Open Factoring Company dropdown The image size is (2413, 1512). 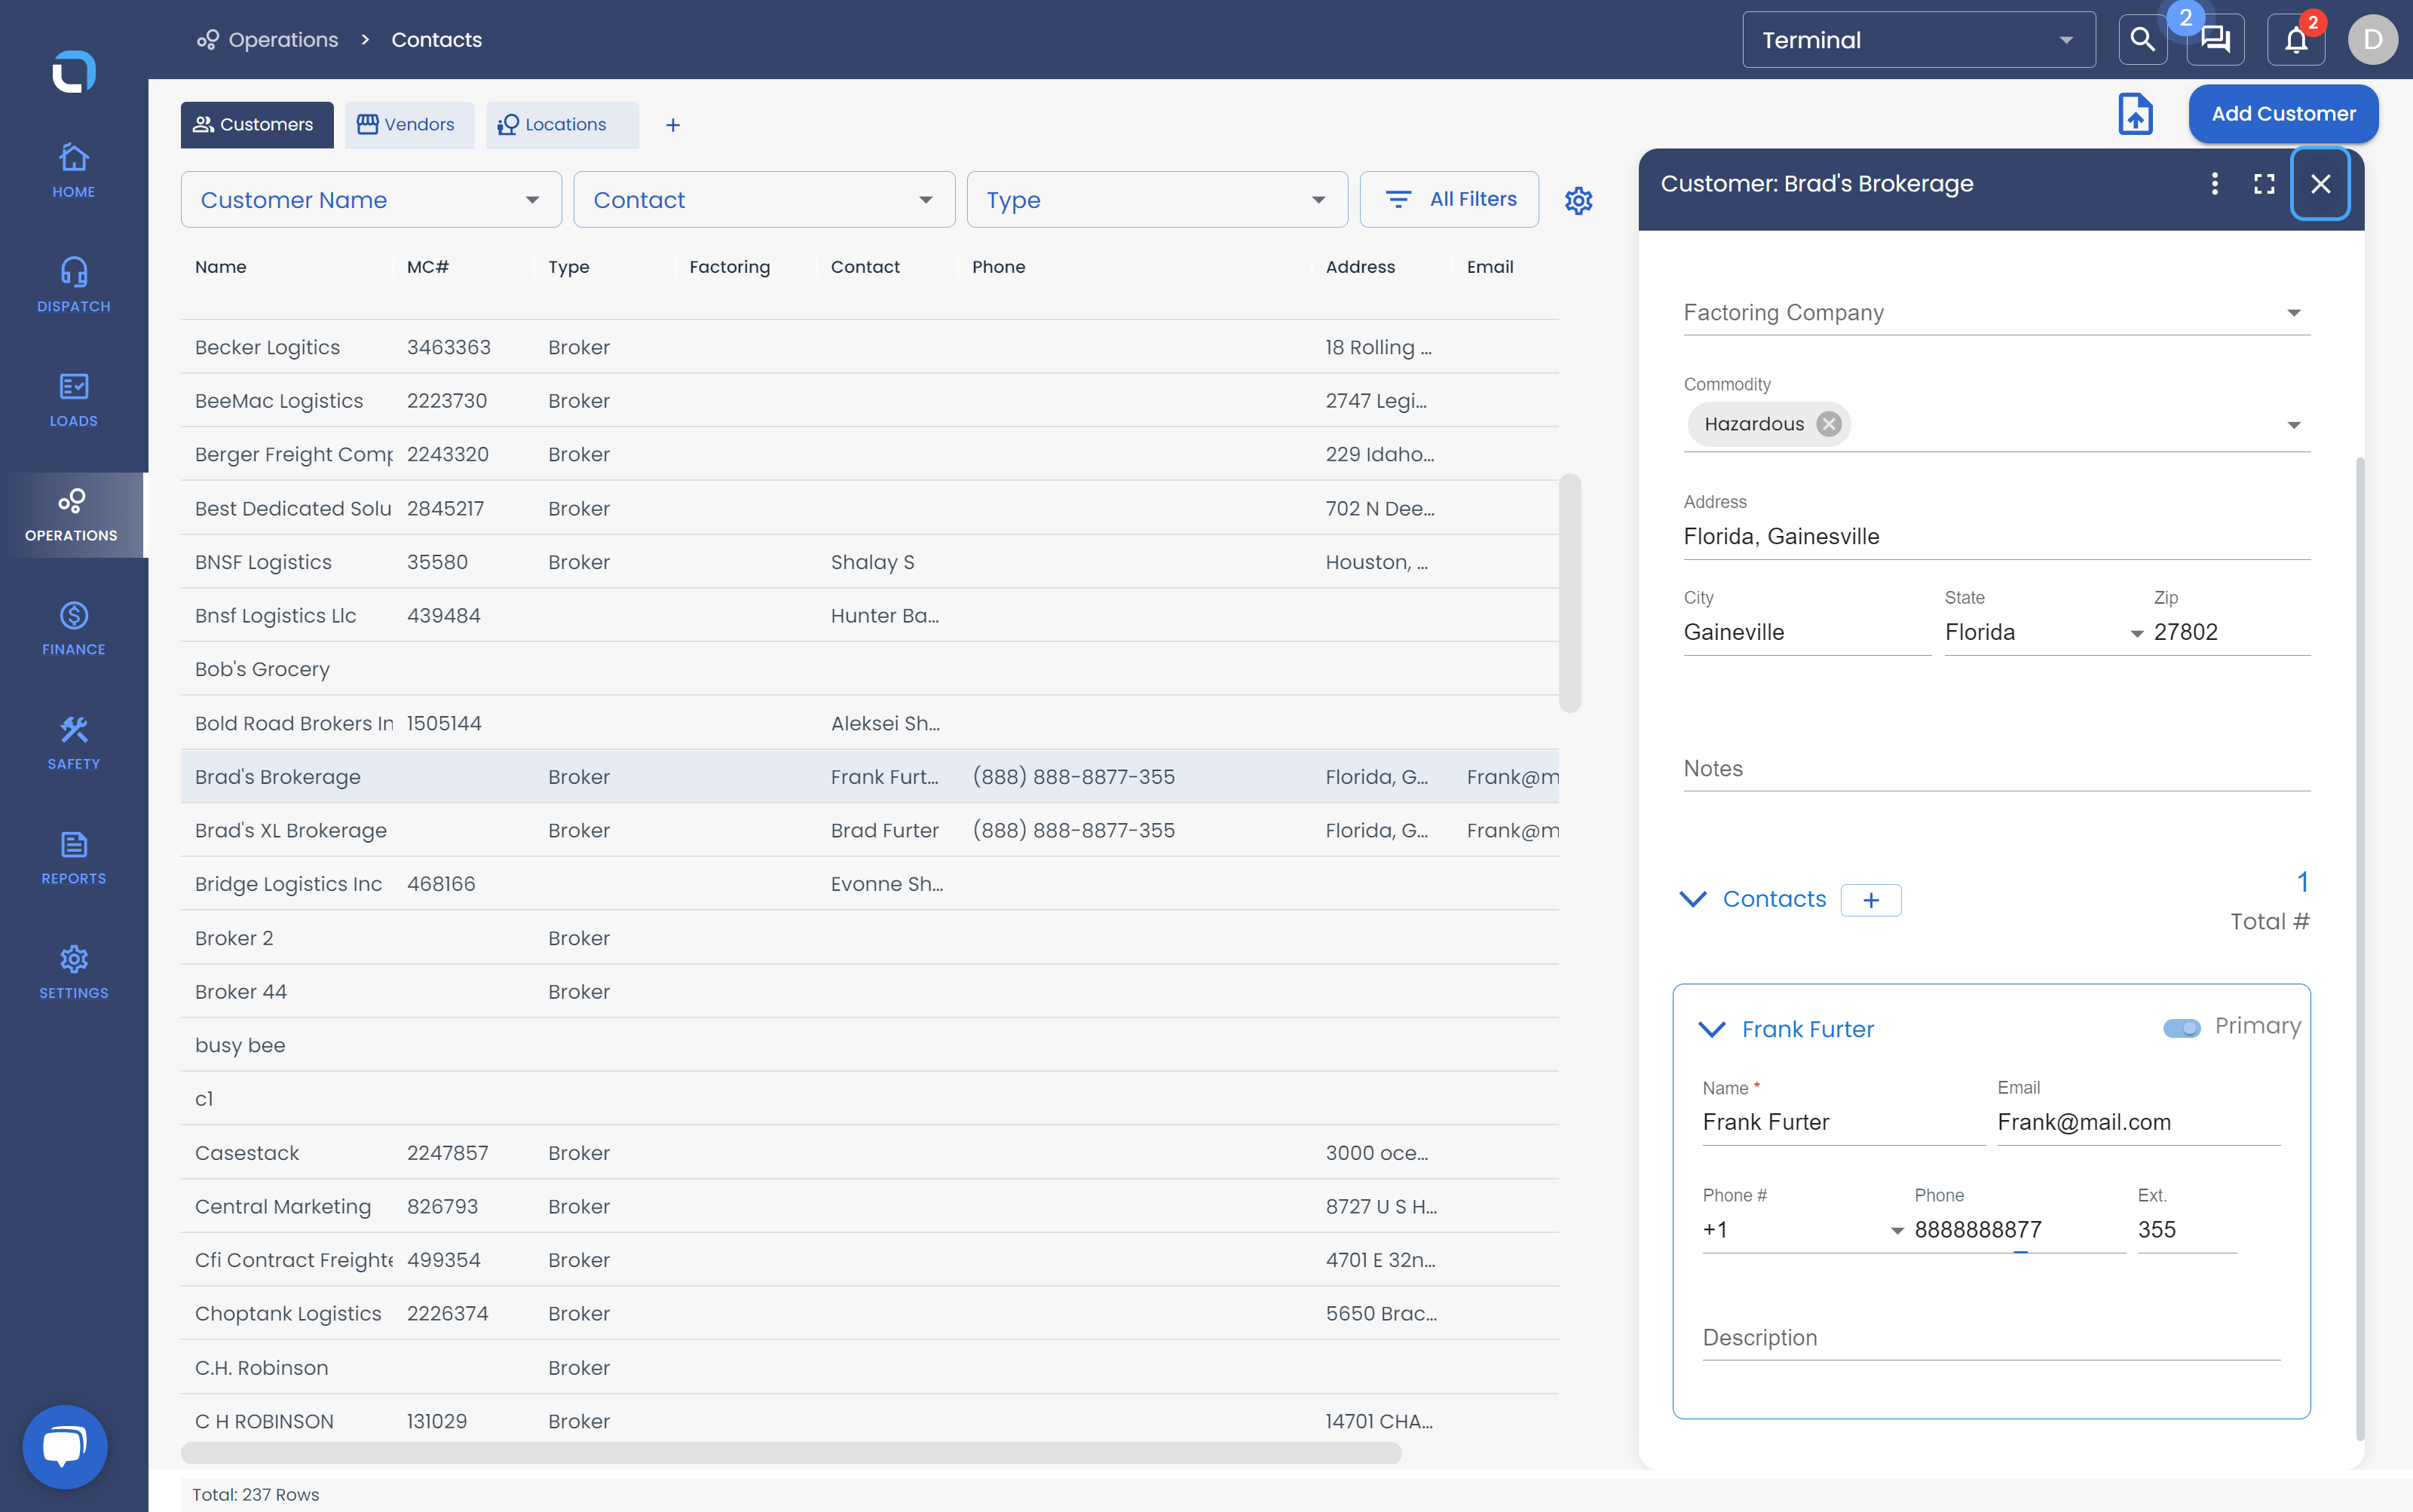coord(1996,313)
